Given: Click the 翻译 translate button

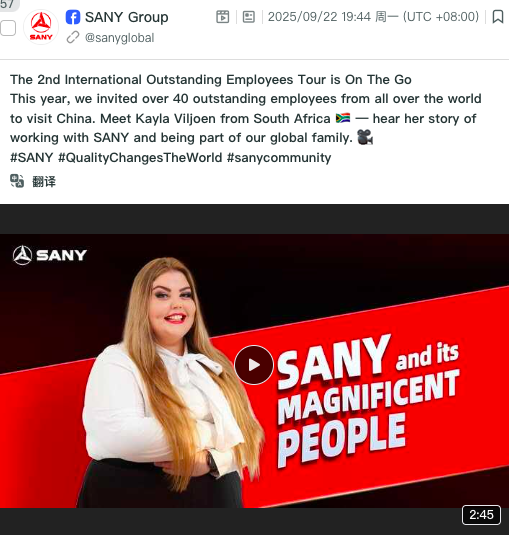Looking at the screenshot, I should click(x=44, y=182).
